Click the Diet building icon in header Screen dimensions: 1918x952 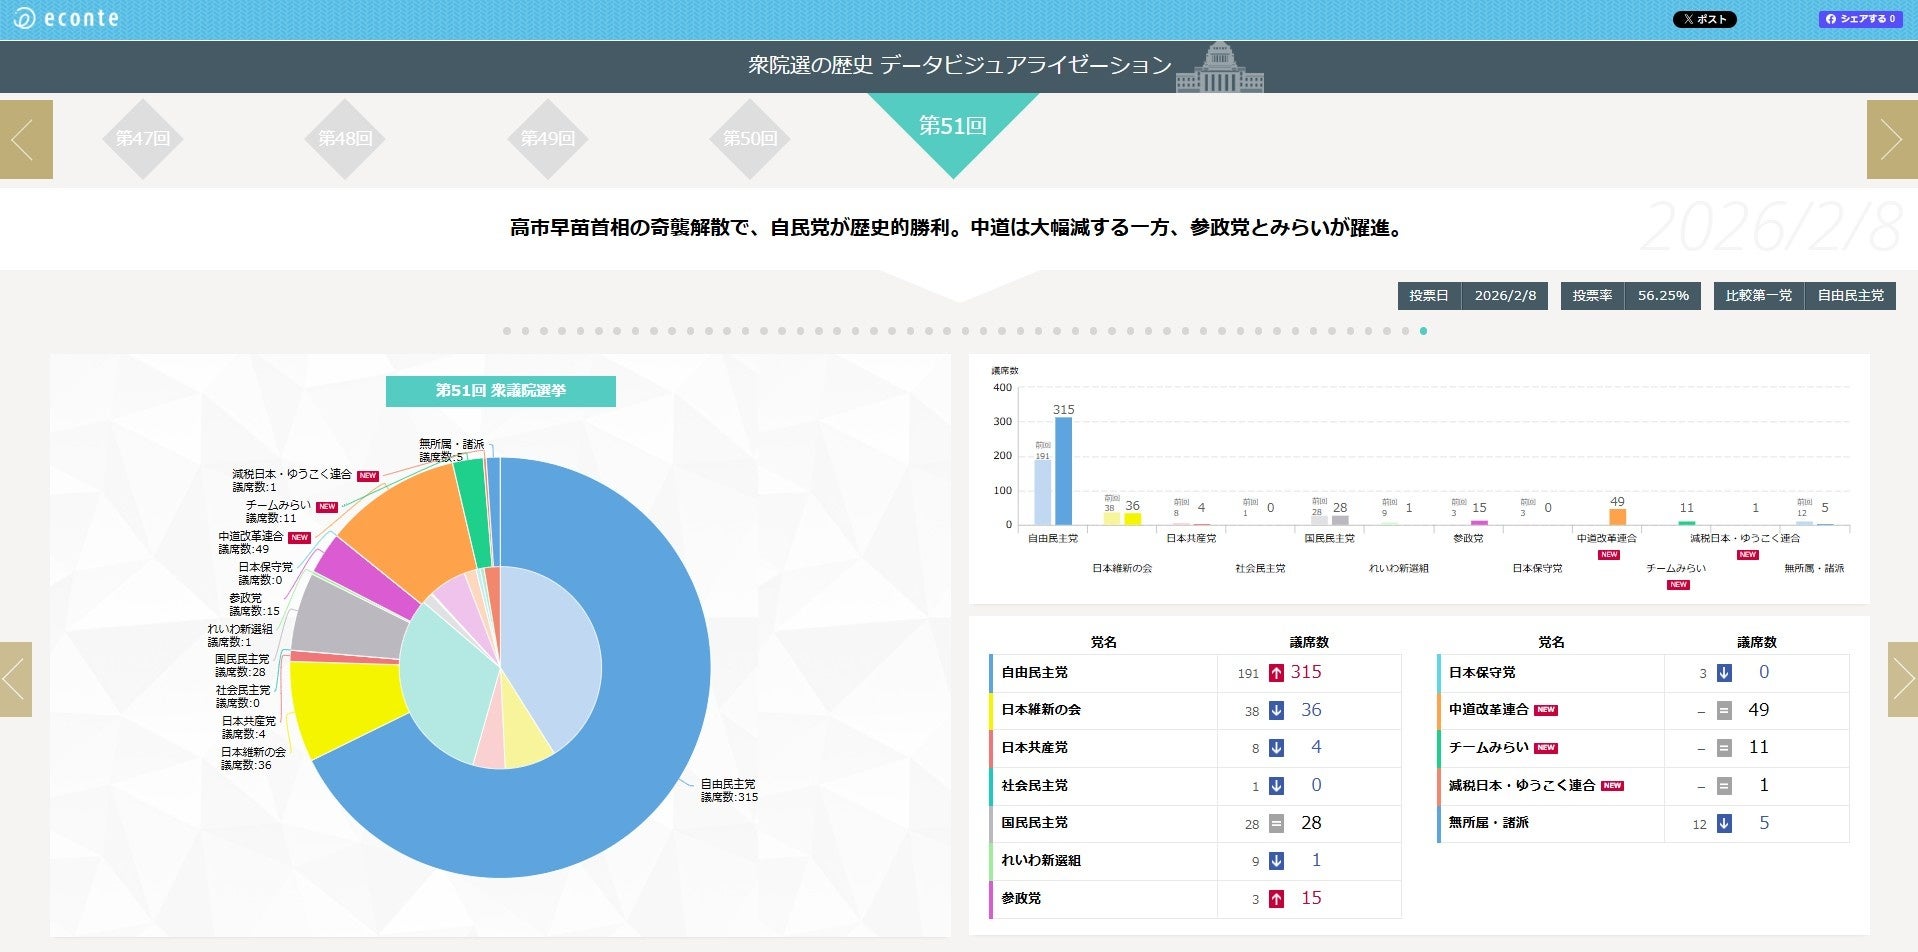point(1219,67)
